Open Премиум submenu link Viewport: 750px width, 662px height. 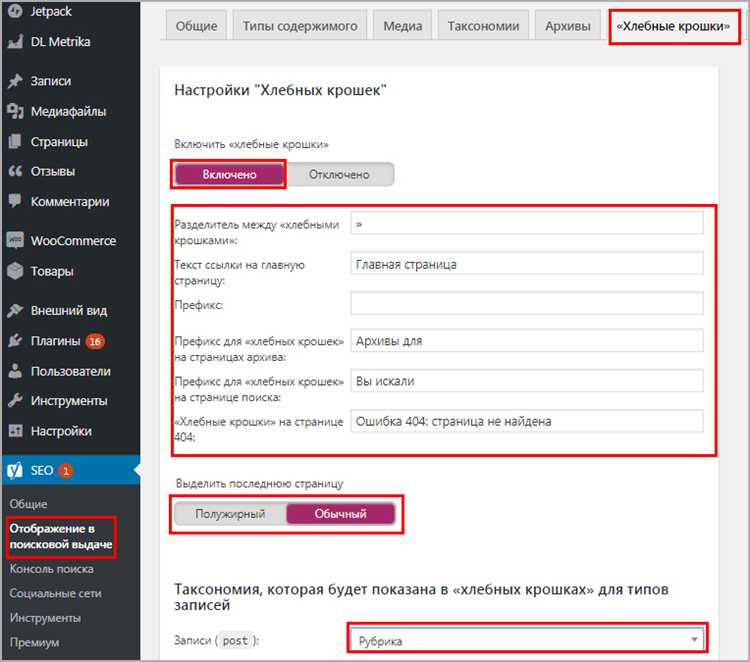click(34, 642)
